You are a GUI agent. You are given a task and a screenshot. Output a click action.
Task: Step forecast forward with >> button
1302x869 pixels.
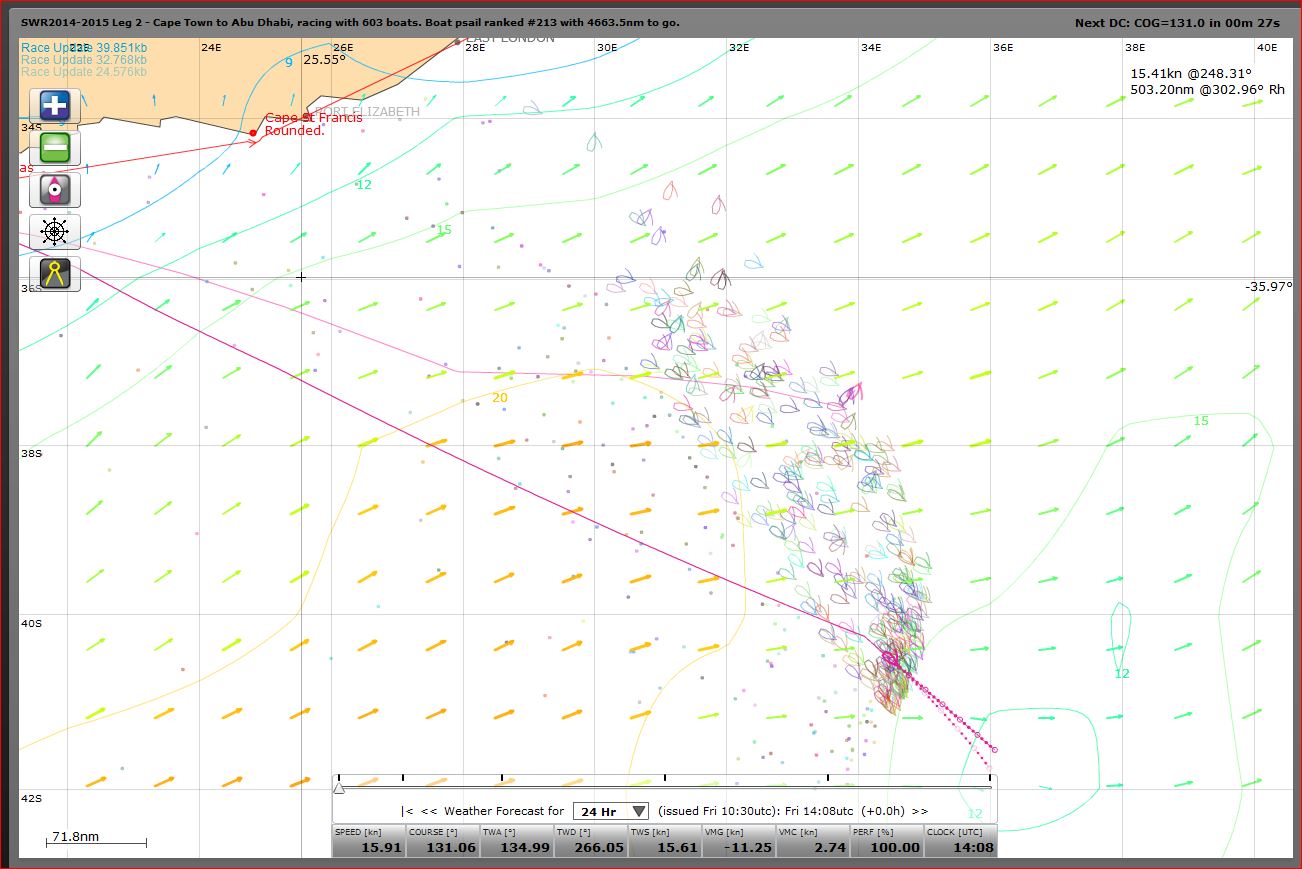pos(920,811)
